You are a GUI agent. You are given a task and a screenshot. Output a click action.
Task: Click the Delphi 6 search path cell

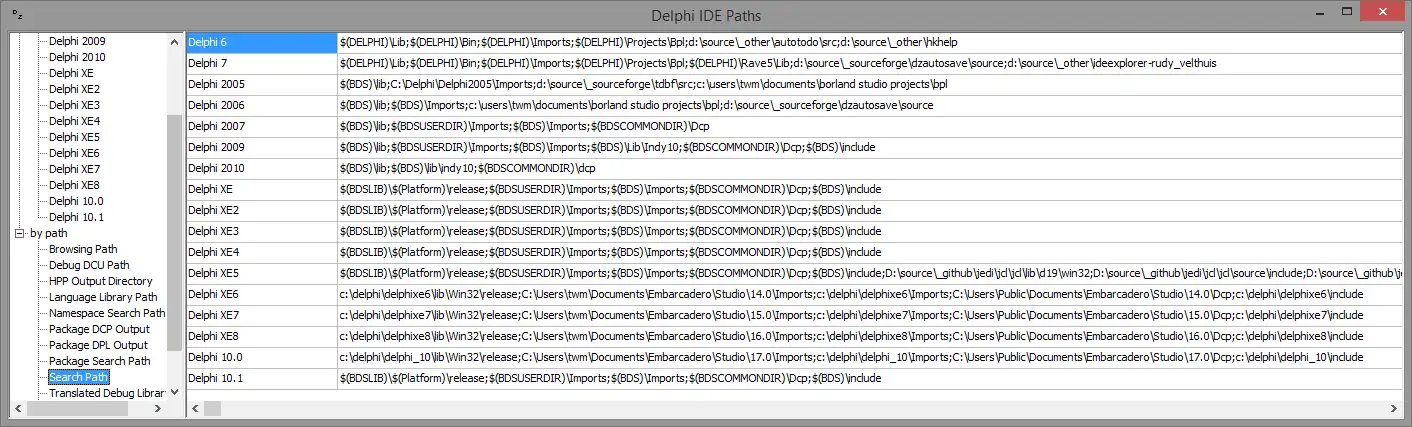(x=870, y=43)
